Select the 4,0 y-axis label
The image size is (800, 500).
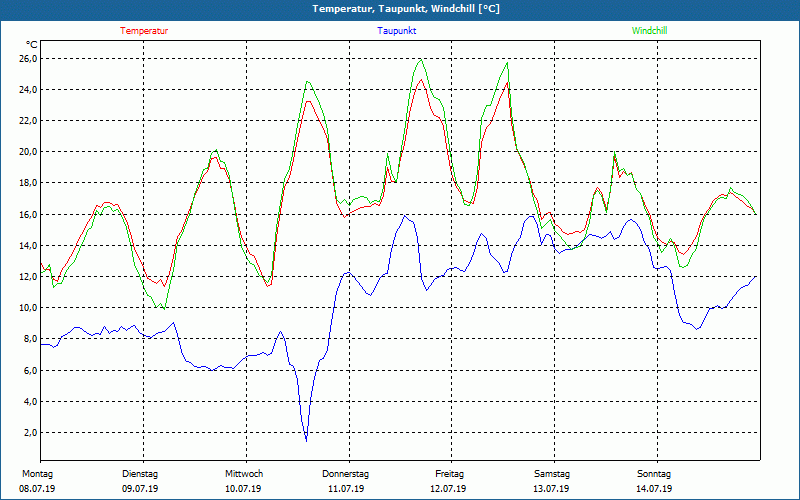(30, 402)
